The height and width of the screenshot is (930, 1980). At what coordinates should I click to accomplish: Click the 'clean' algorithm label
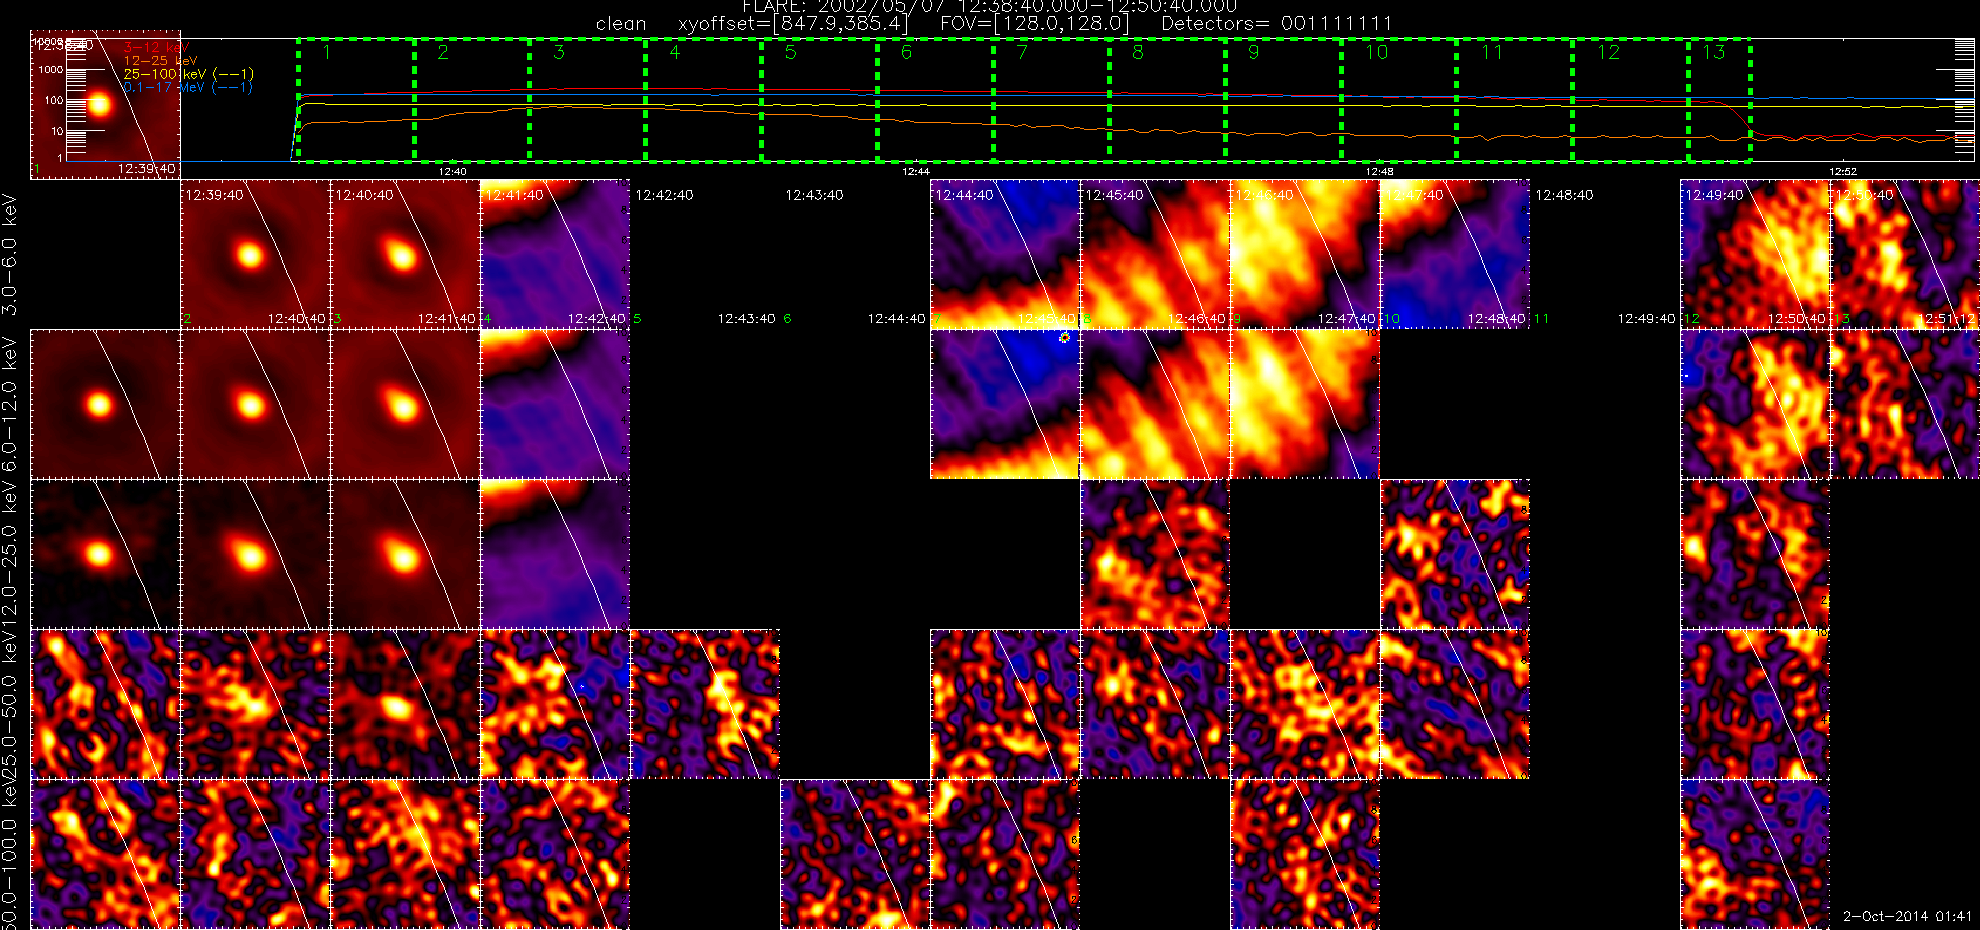coord(621,23)
